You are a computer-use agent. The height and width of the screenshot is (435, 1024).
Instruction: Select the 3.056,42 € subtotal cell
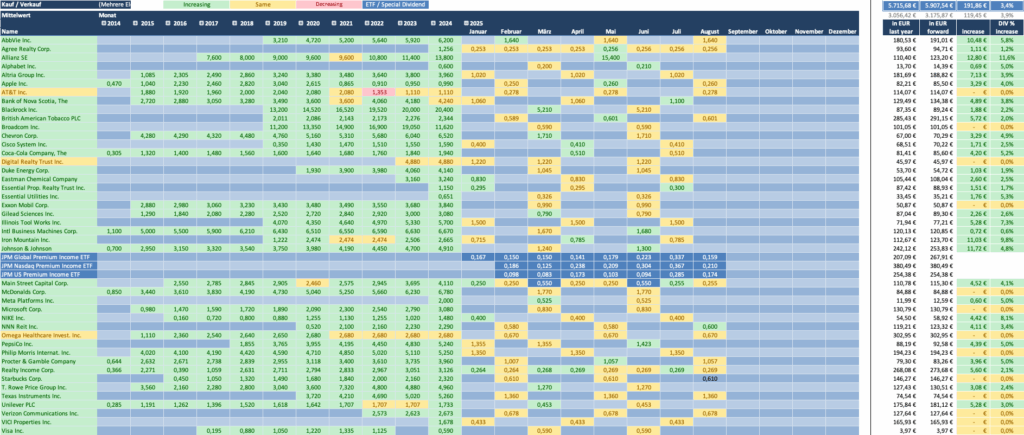pos(899,14)
